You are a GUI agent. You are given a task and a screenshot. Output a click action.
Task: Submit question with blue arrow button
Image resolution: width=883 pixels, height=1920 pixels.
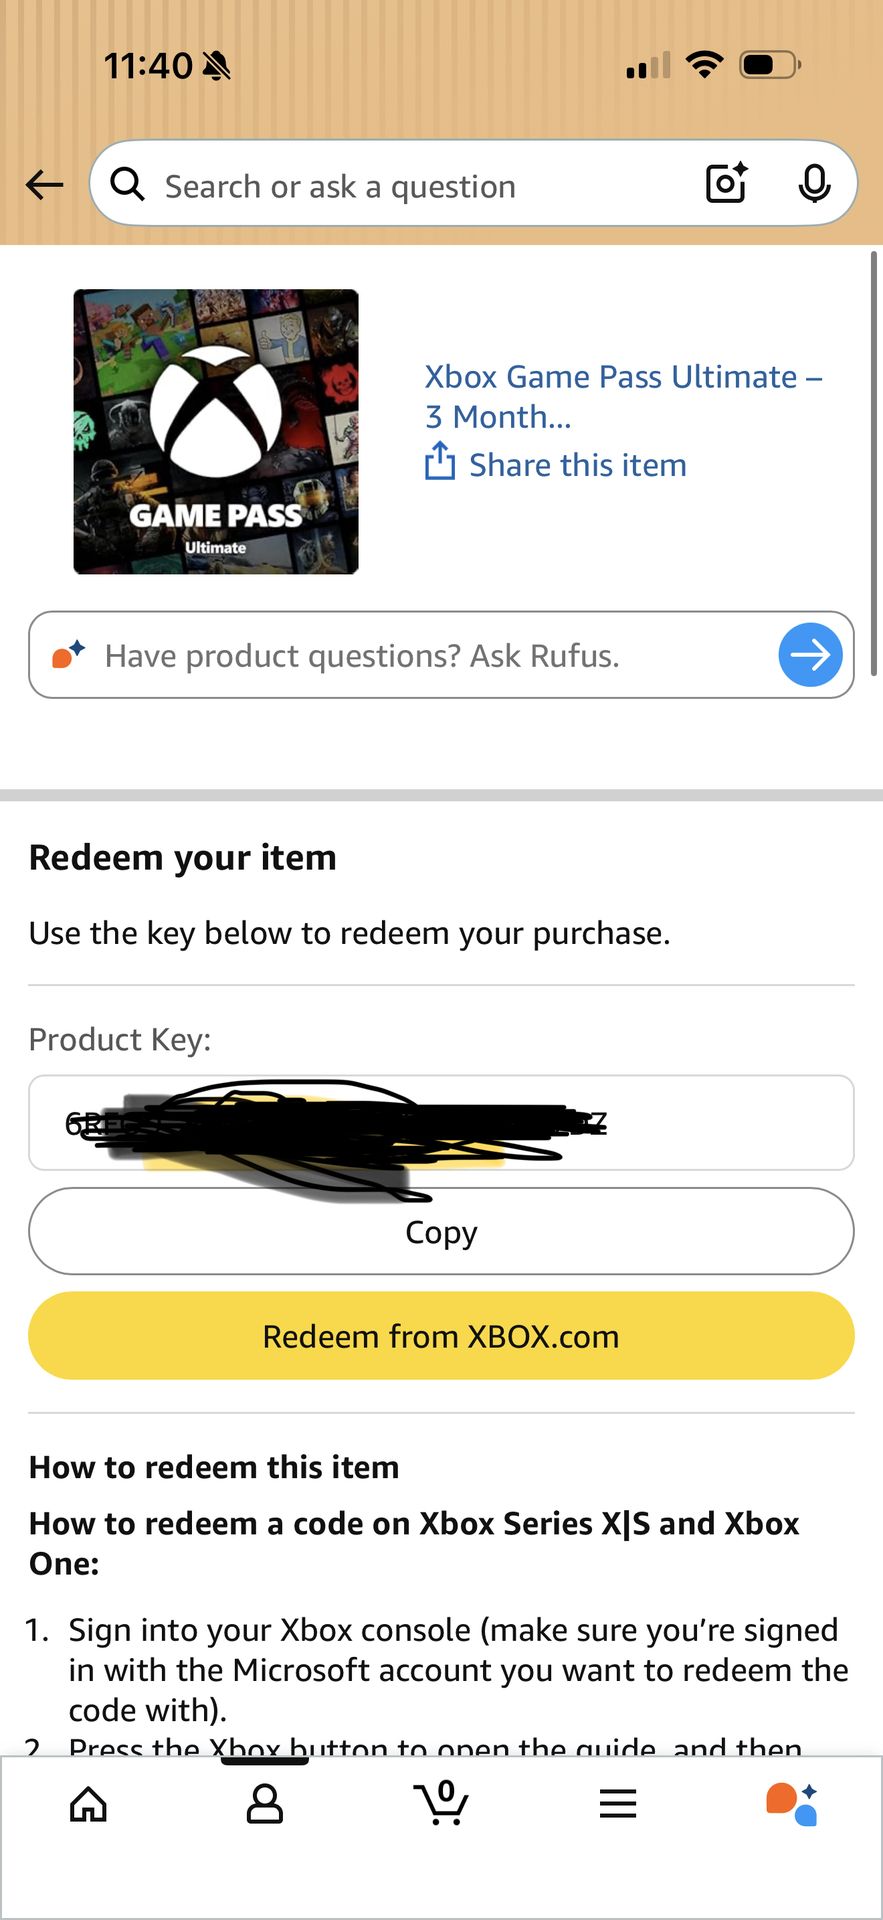point(810,655)
